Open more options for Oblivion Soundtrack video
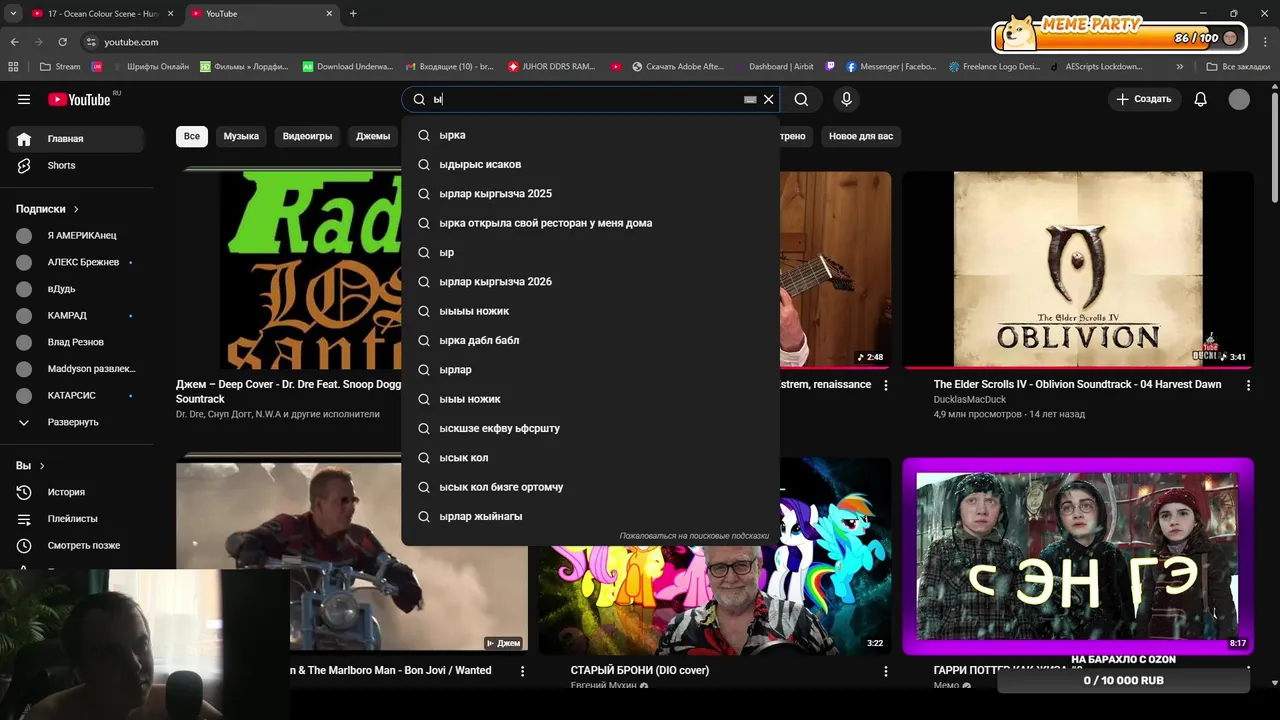The width and height of the screenshot is (1280, 720). (x=1248, y=385)
